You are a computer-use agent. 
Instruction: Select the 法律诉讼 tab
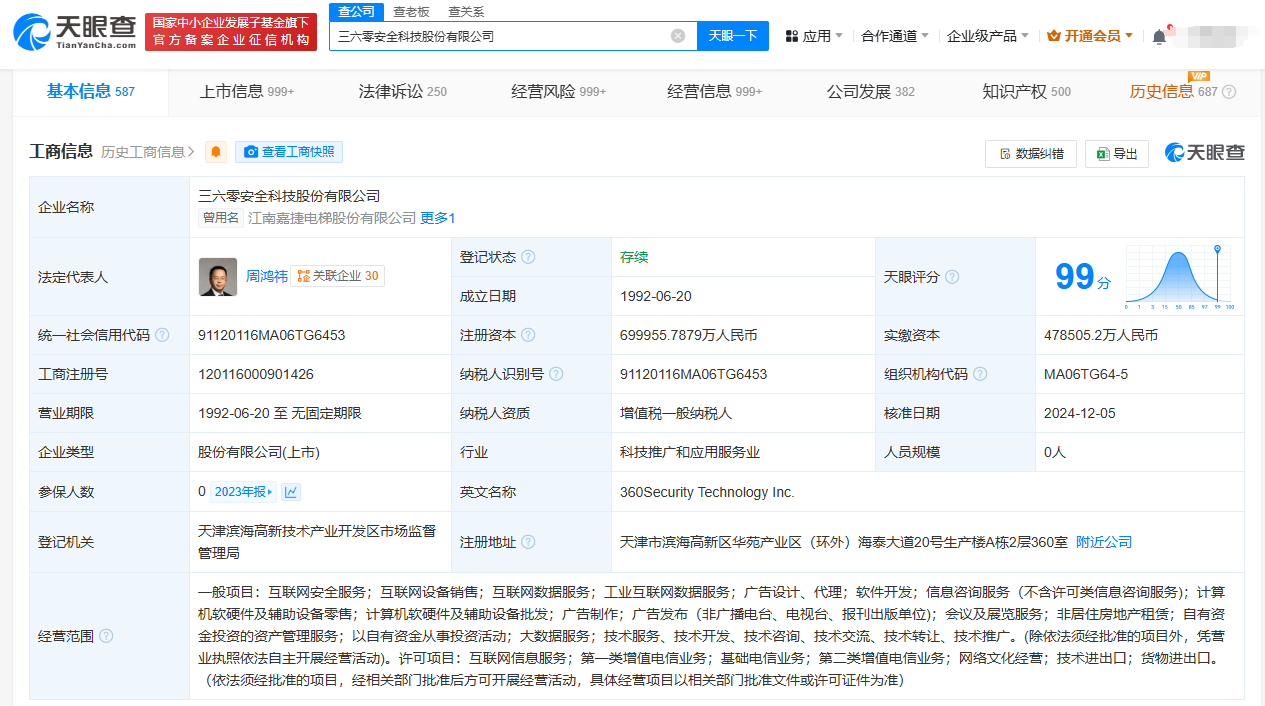point(403,91)
